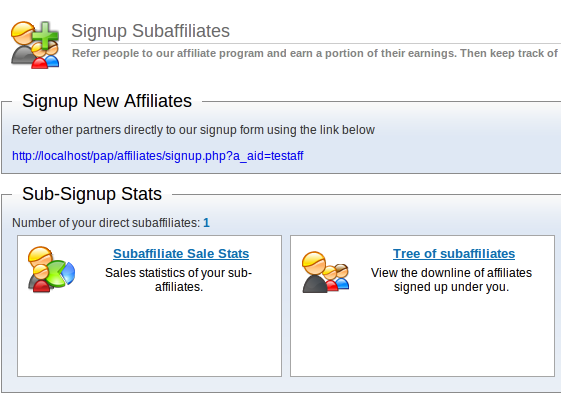Screen dimensions: 561x396
Task: Click the 'View the downline of affiliates' description
Action: pyautogui.click(x=451, y=280)
